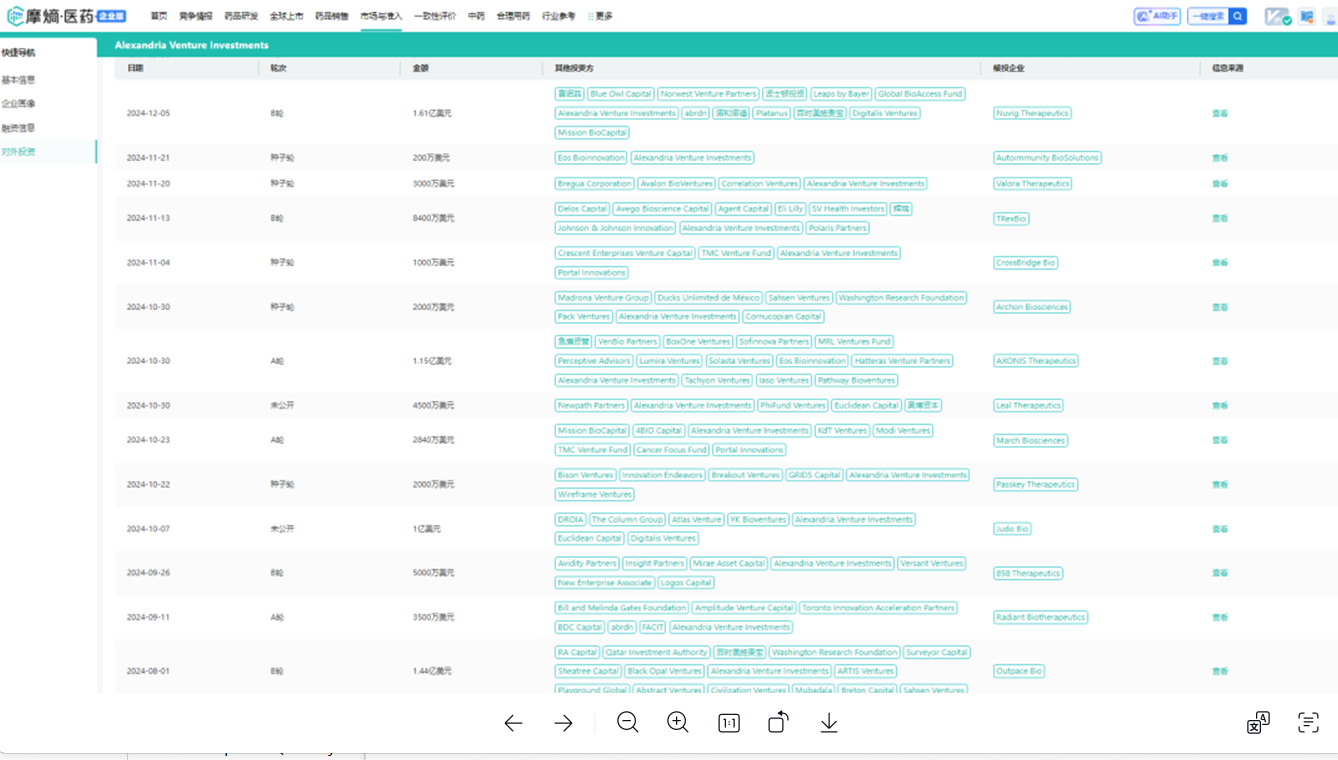Click the Qatar Investment Authority tag
1338x760 pixels.
coord(656,652)
